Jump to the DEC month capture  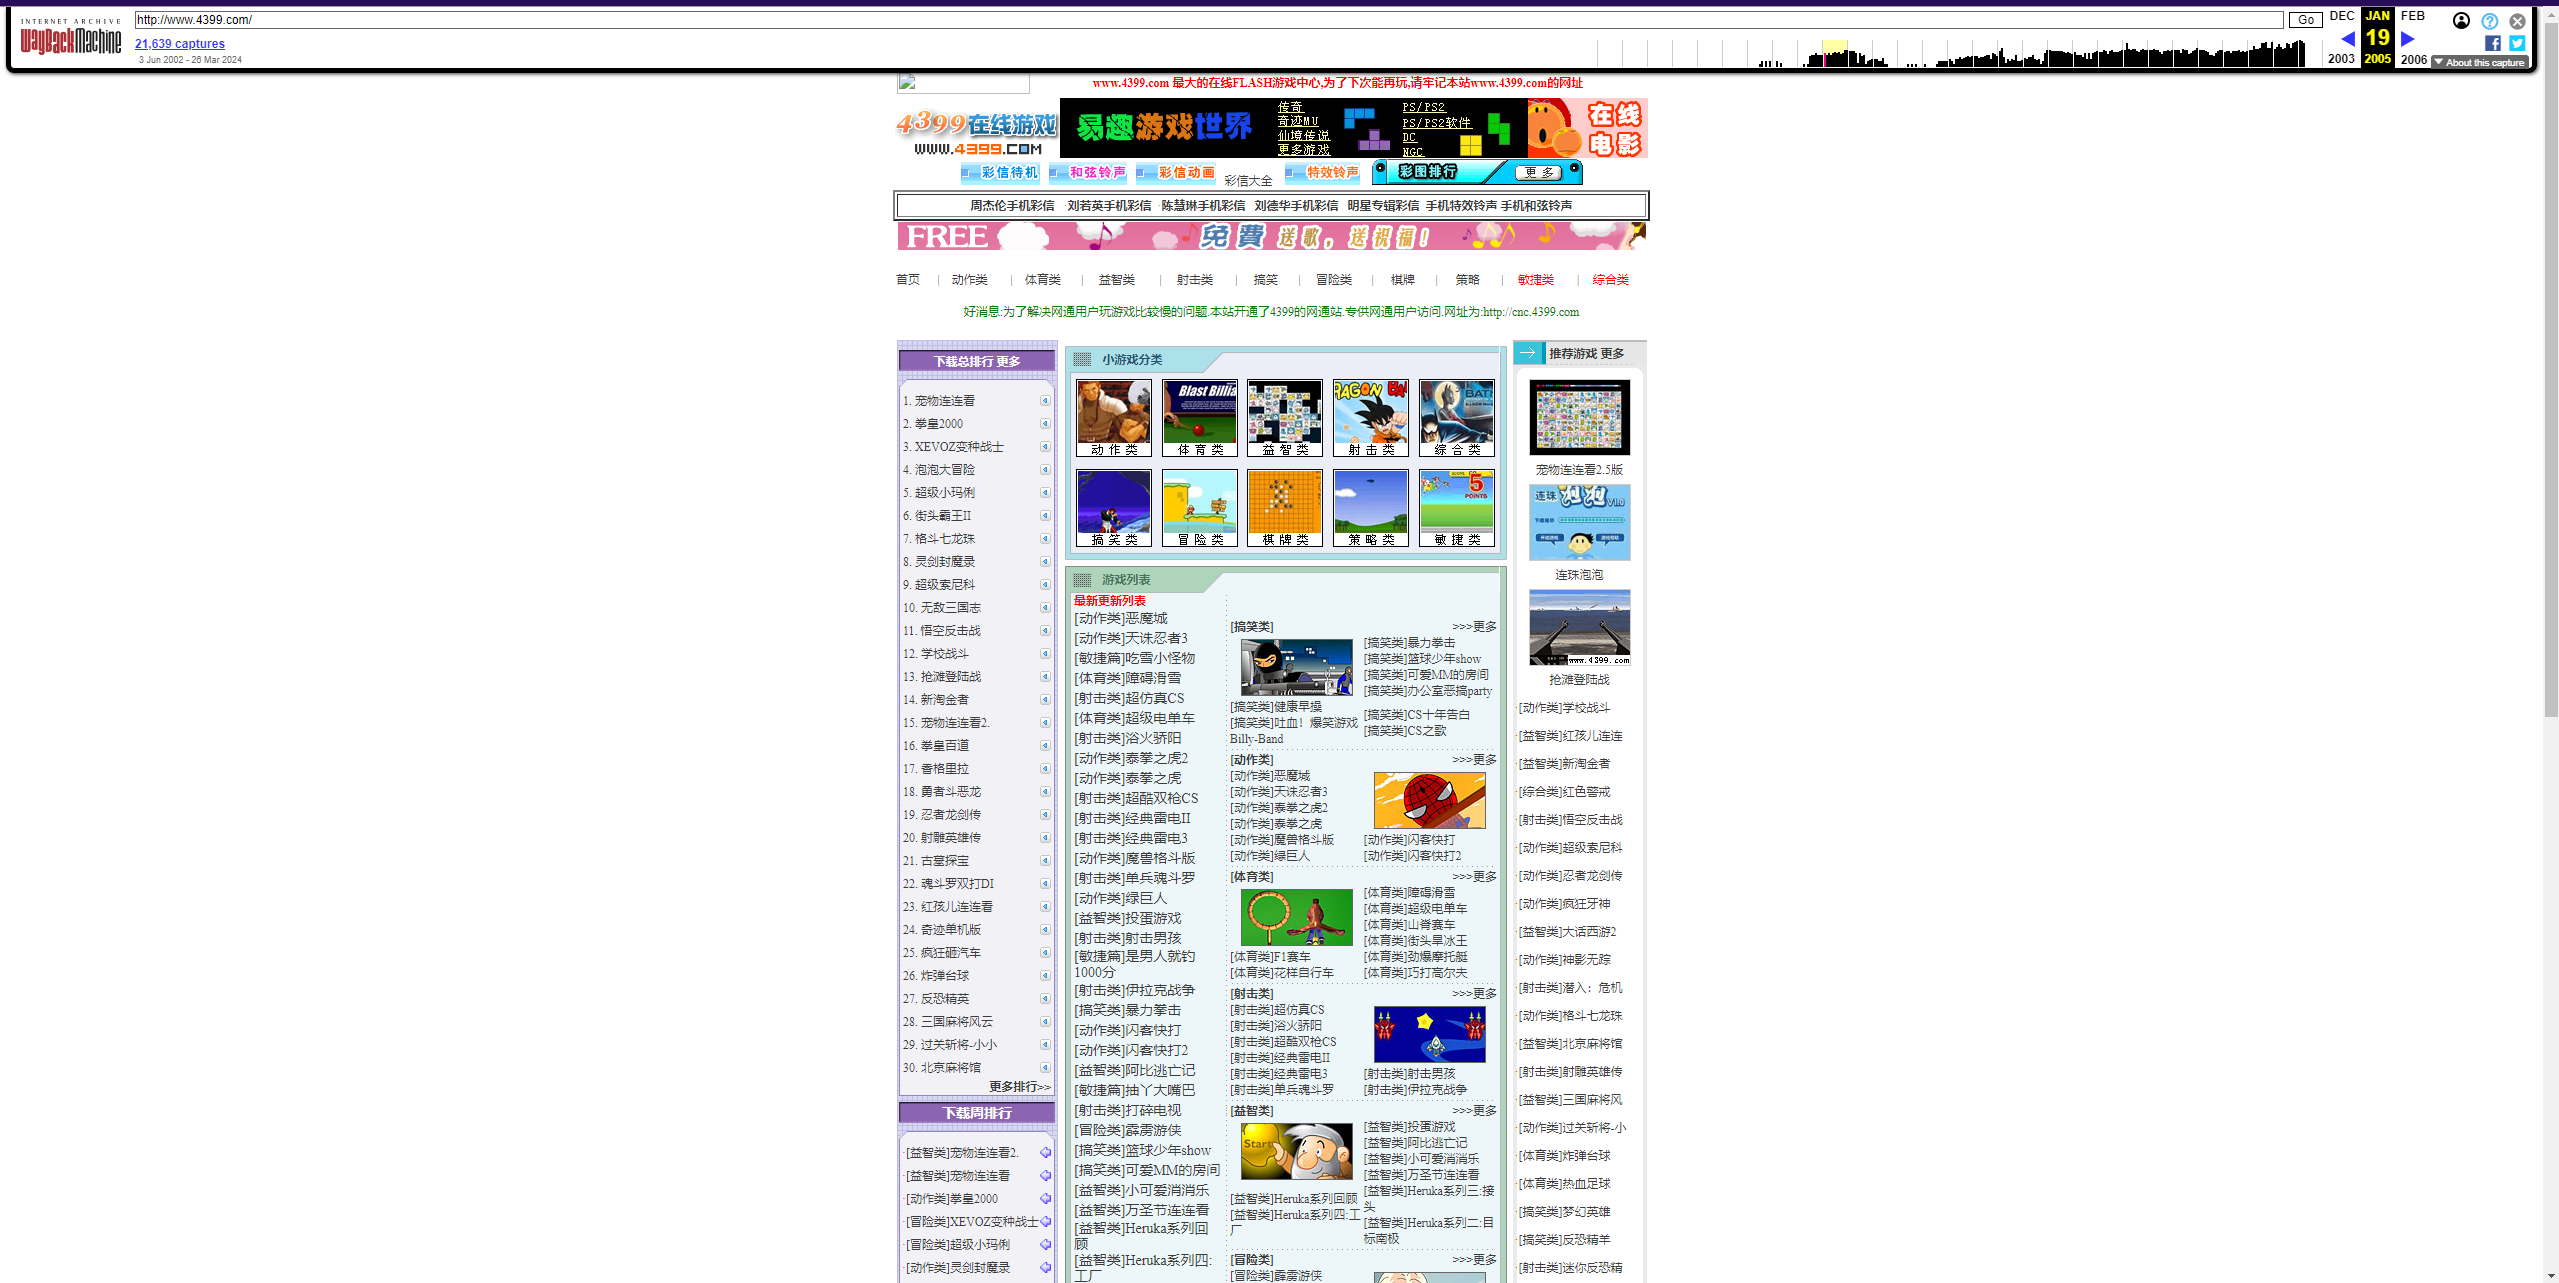pos(2342,16)
